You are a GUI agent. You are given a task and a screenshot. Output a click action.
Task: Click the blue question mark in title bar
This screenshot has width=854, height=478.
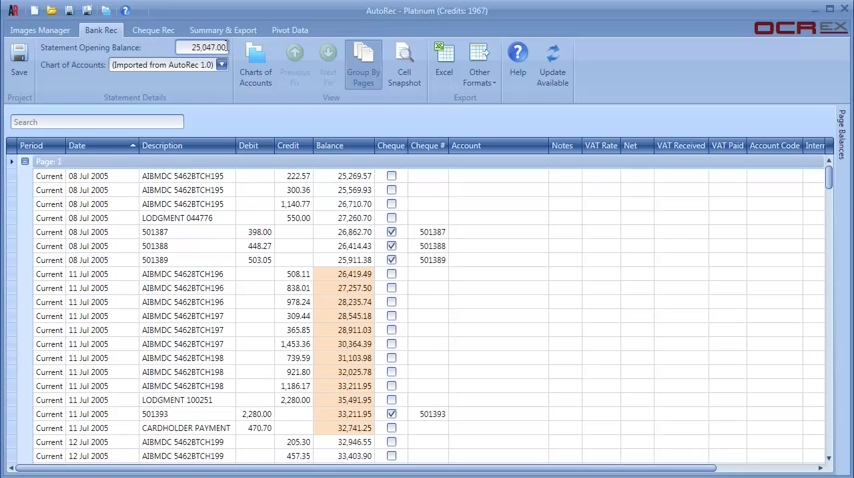(x=125, y=10)
